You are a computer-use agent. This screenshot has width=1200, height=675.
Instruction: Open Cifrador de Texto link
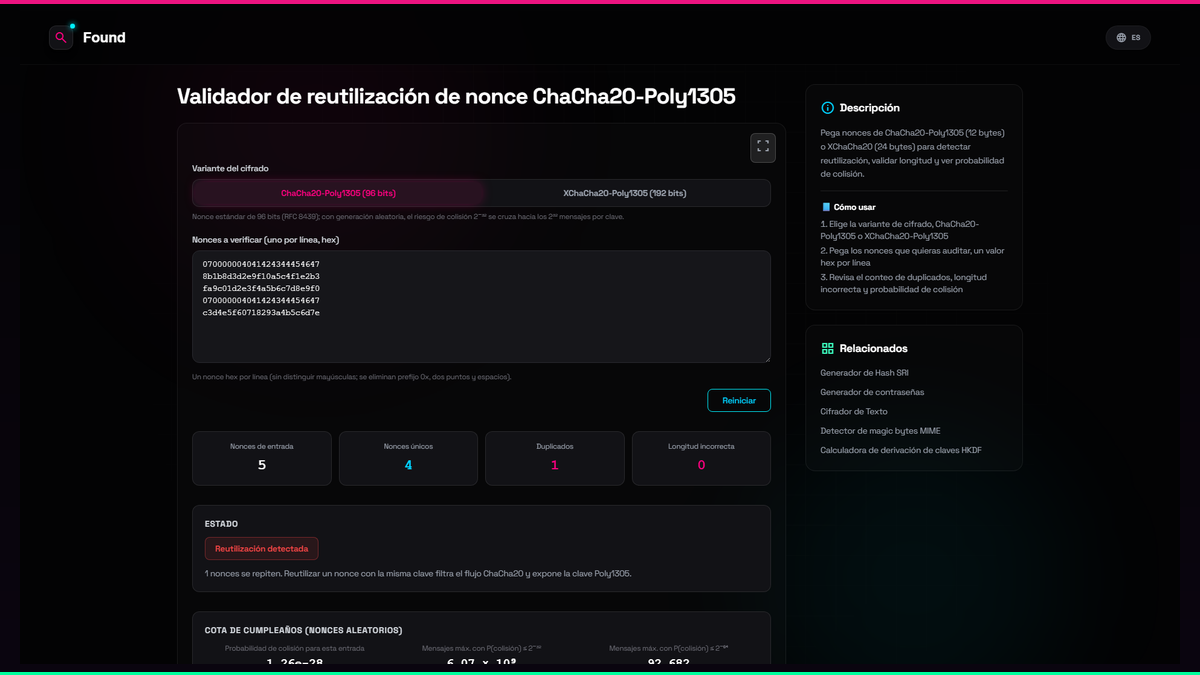point(854,411)
